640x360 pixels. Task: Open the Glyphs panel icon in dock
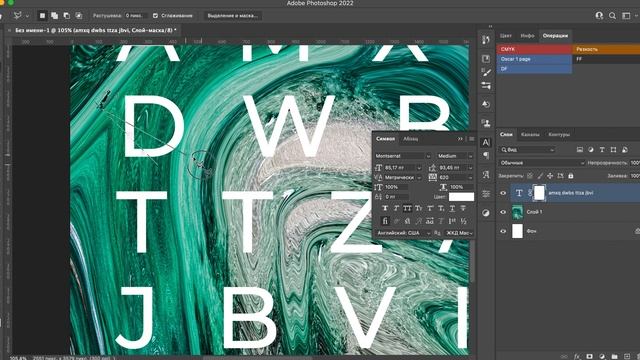point(486,175)
